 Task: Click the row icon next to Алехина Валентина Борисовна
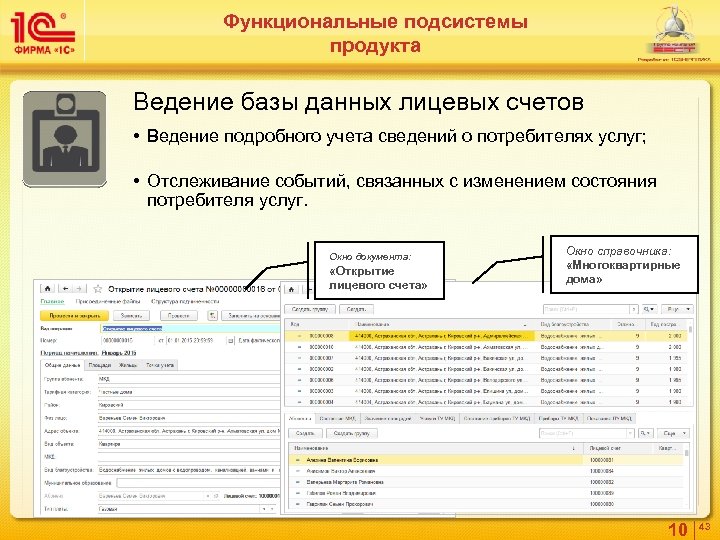click(x=297, y=460)
